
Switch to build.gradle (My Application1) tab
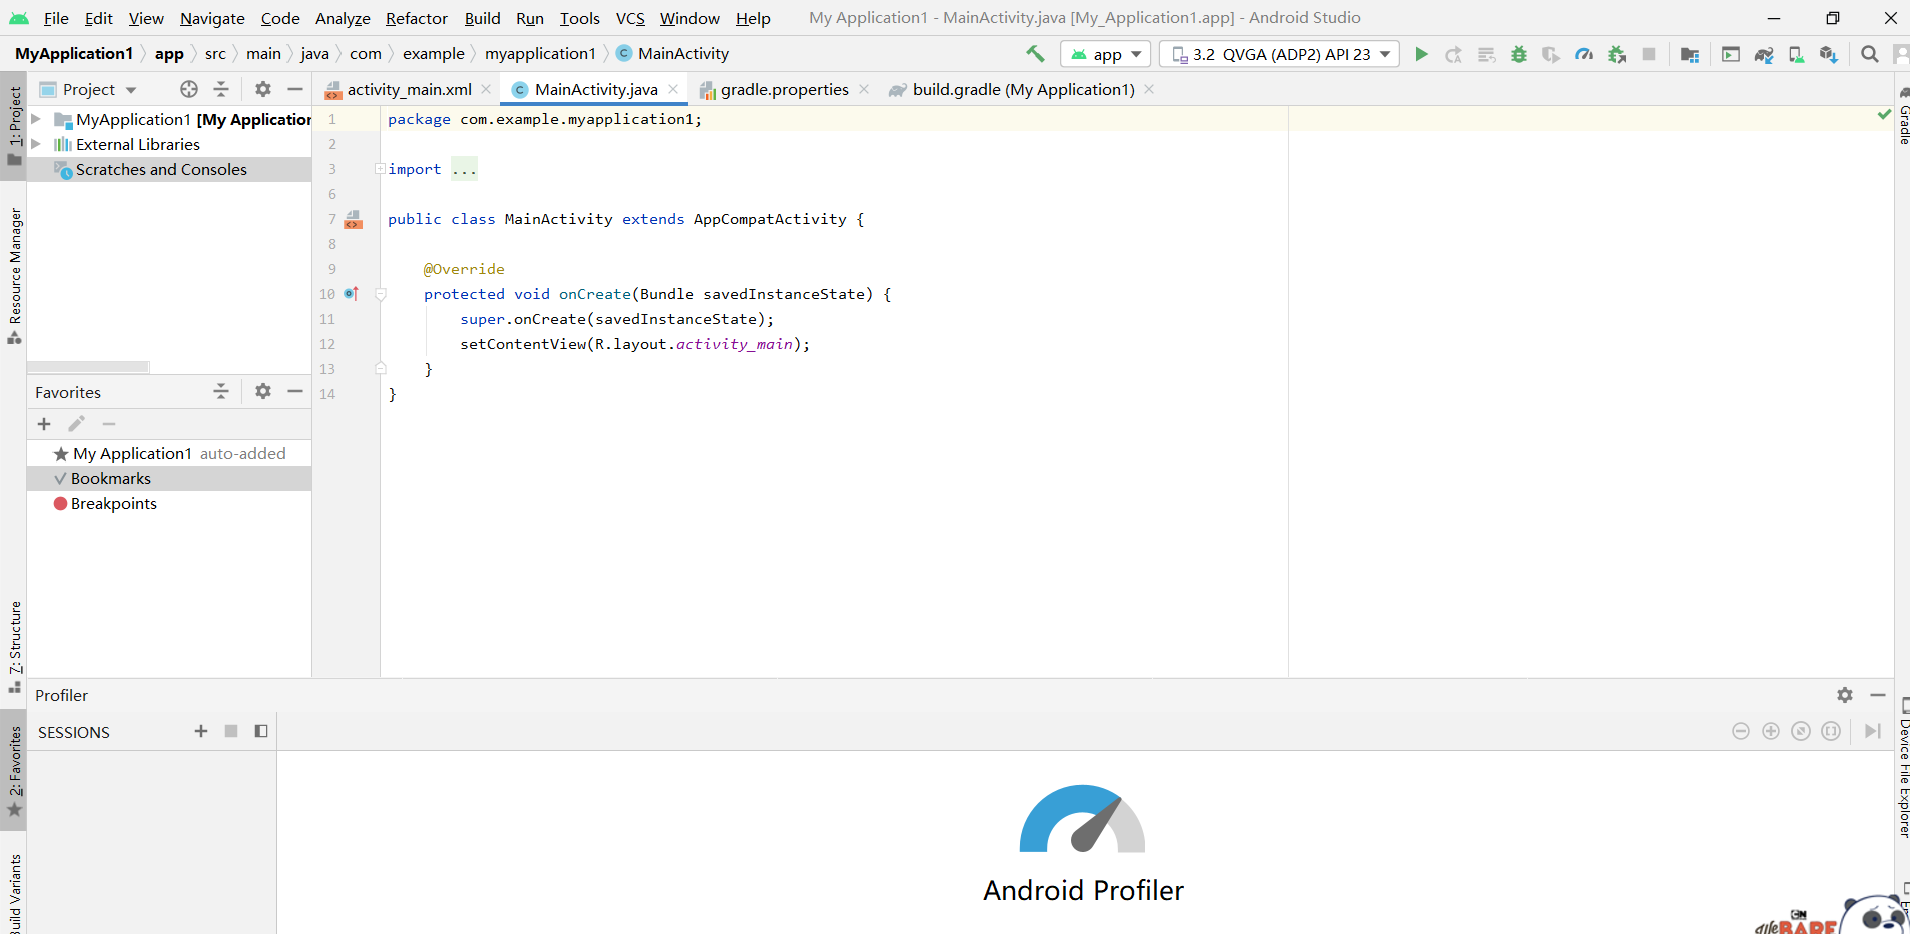1023,89
